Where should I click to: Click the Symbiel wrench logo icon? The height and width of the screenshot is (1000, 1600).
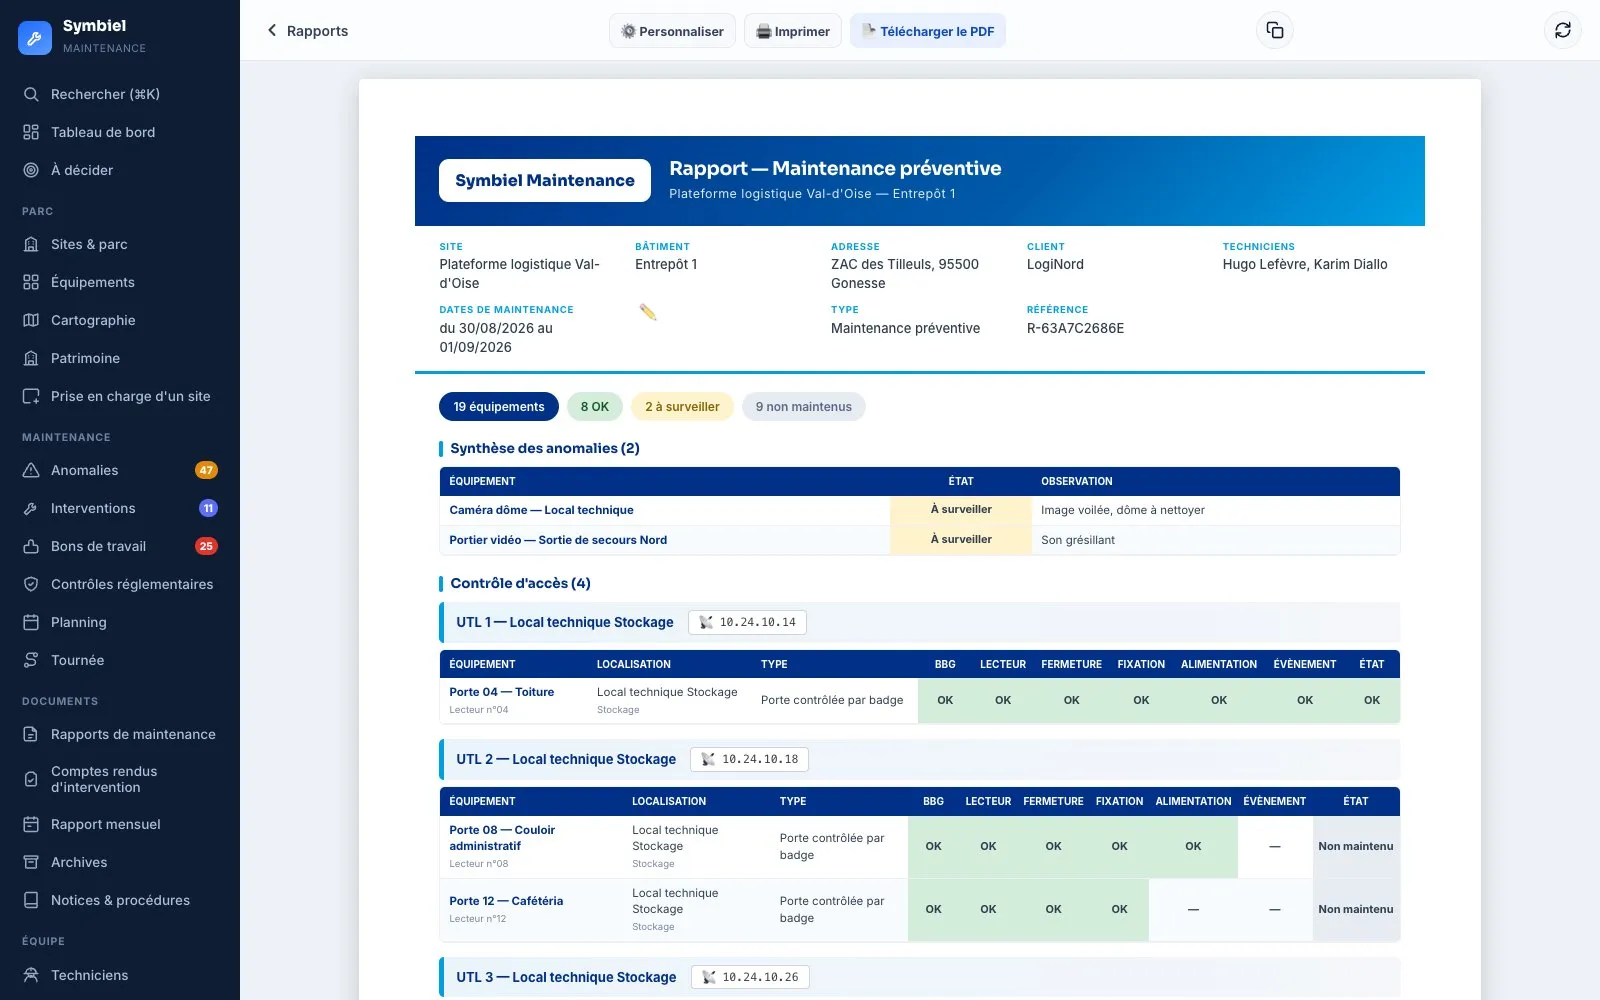35,38
